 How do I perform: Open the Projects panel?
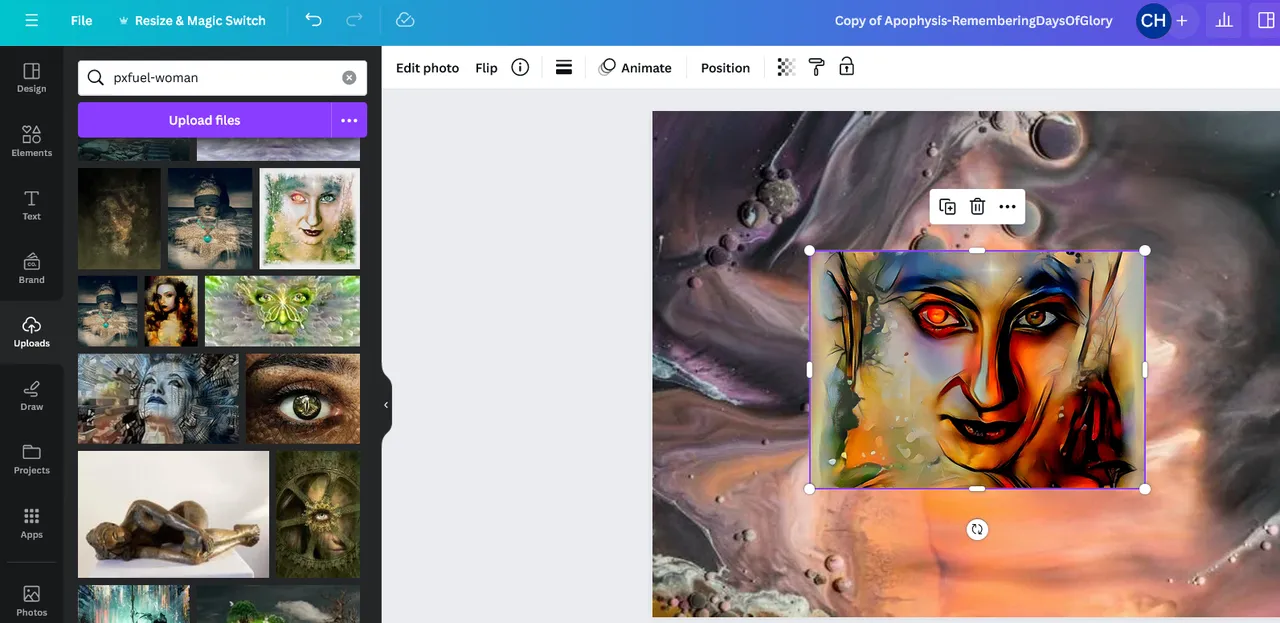32,459
